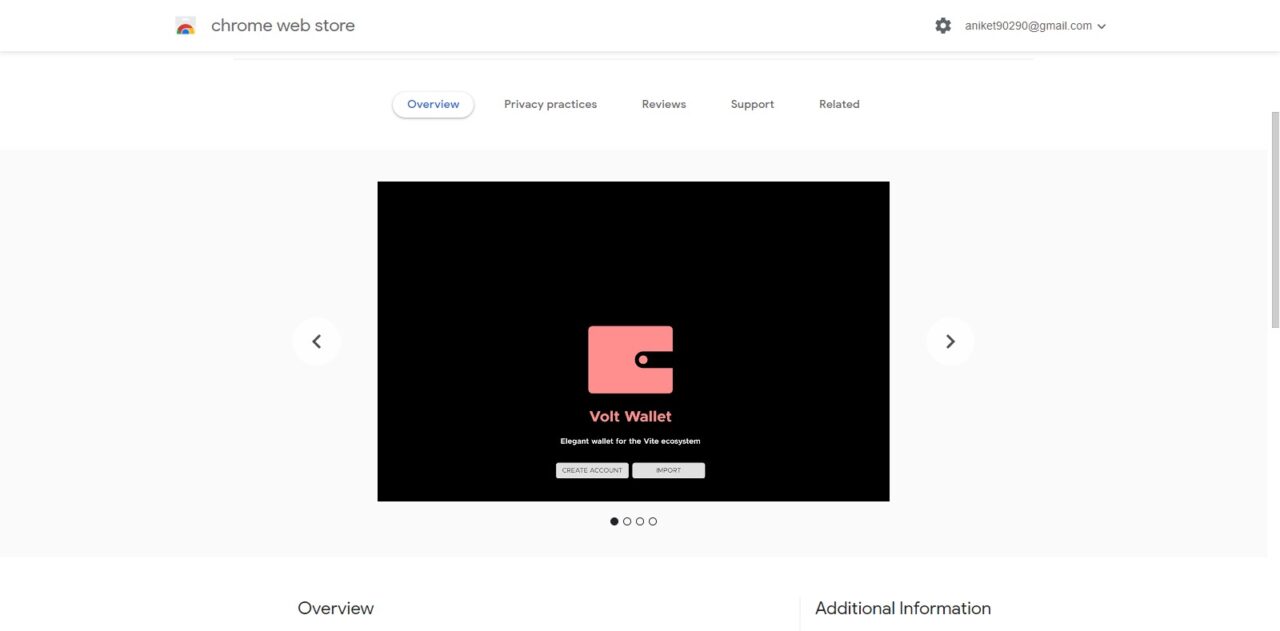Click the 'Additional Information' heading
1280x631 pixels.
pyautogui.click(x=903, y=608)
